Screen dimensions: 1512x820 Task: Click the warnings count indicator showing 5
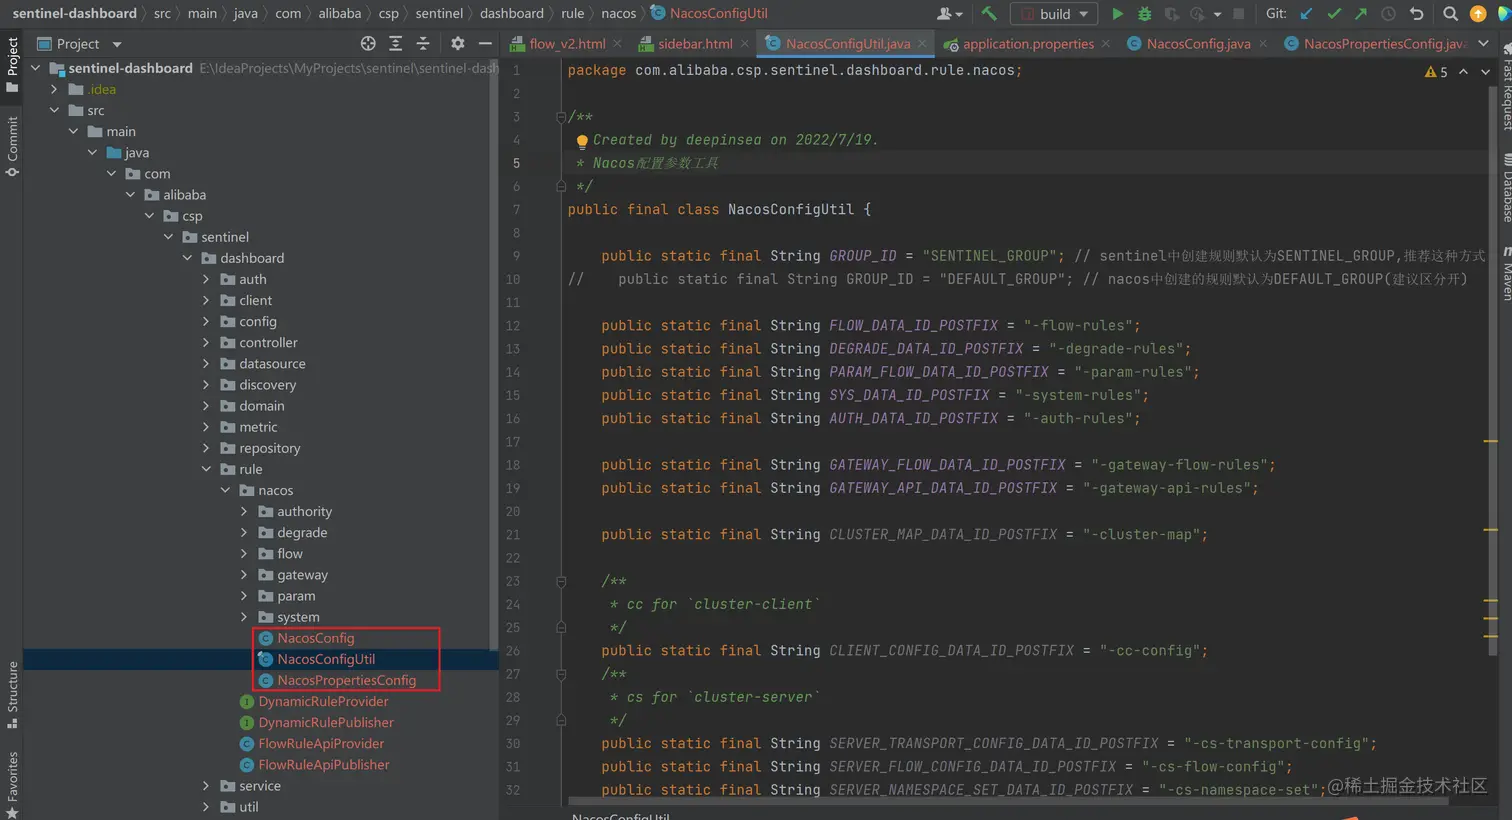tap(1436, 72)
